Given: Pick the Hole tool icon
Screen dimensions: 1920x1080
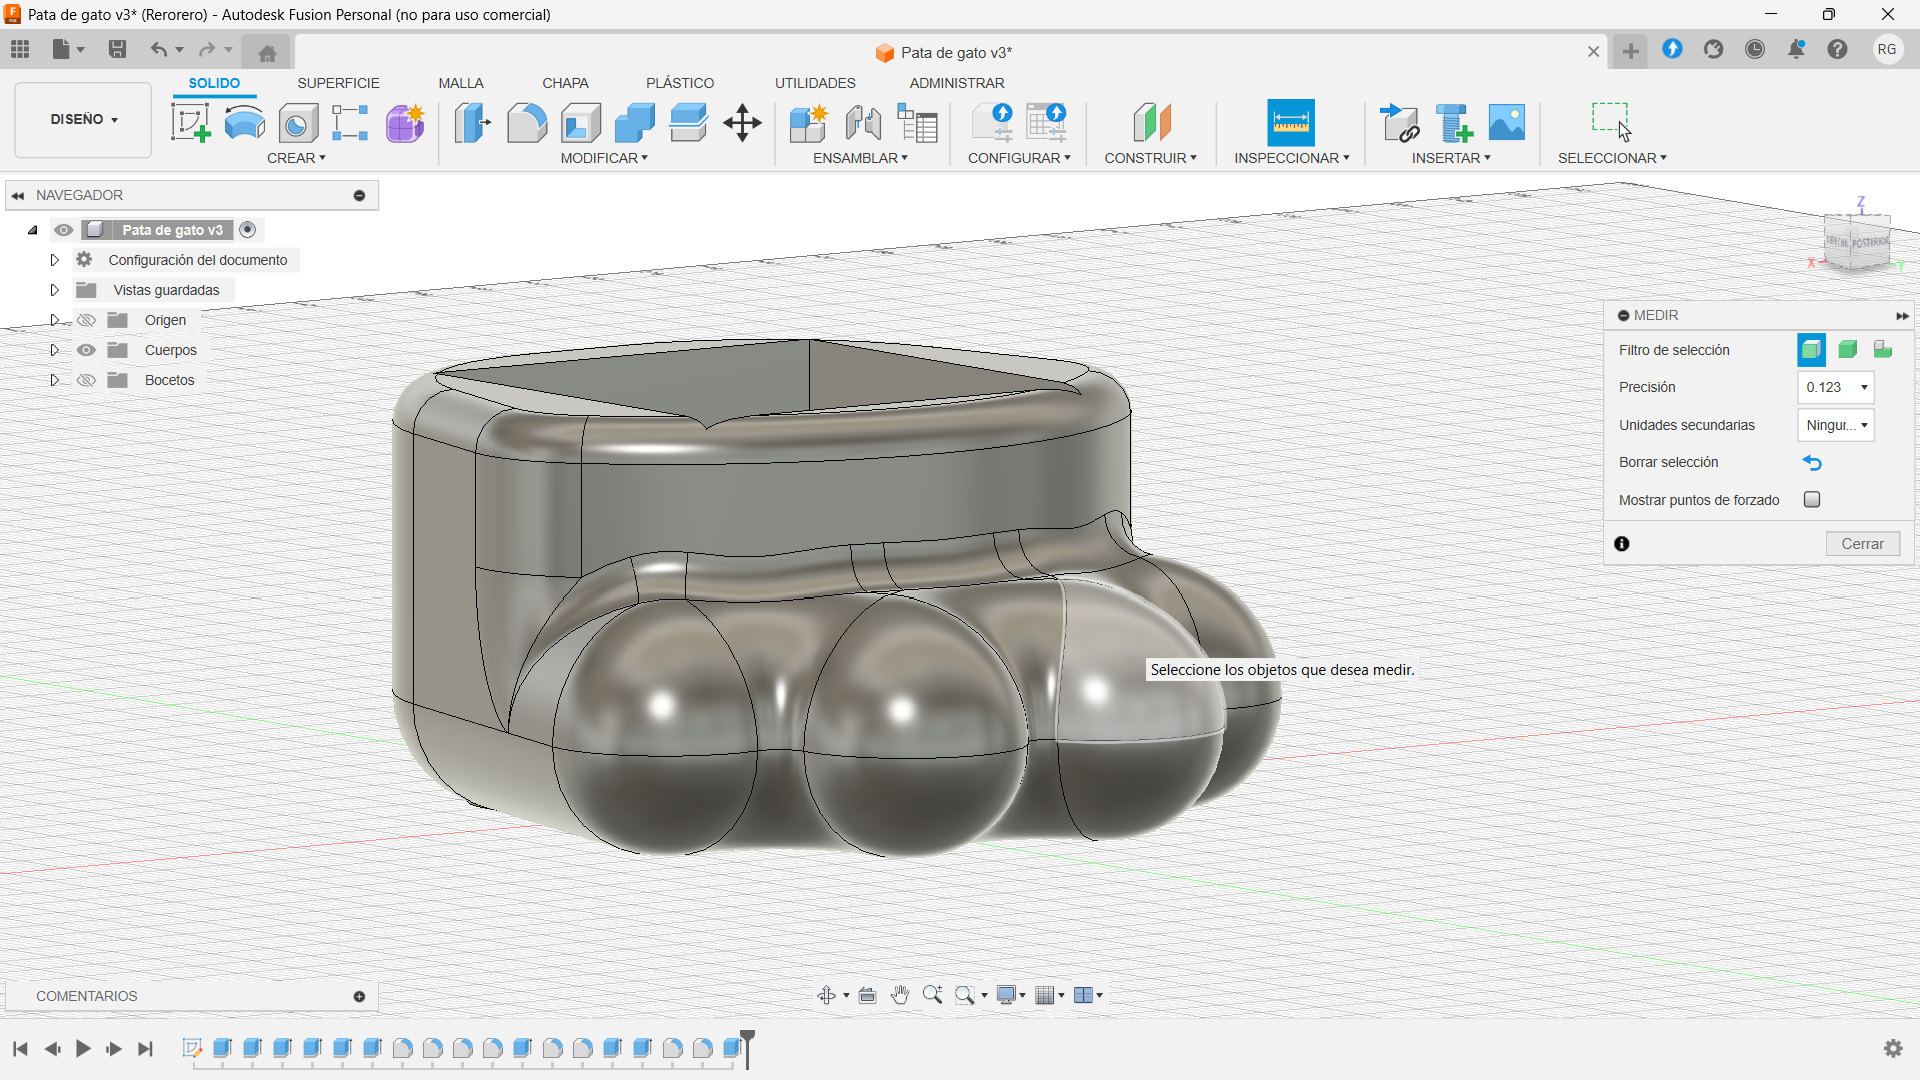Looking at the screenshot, I should (298, 123).
